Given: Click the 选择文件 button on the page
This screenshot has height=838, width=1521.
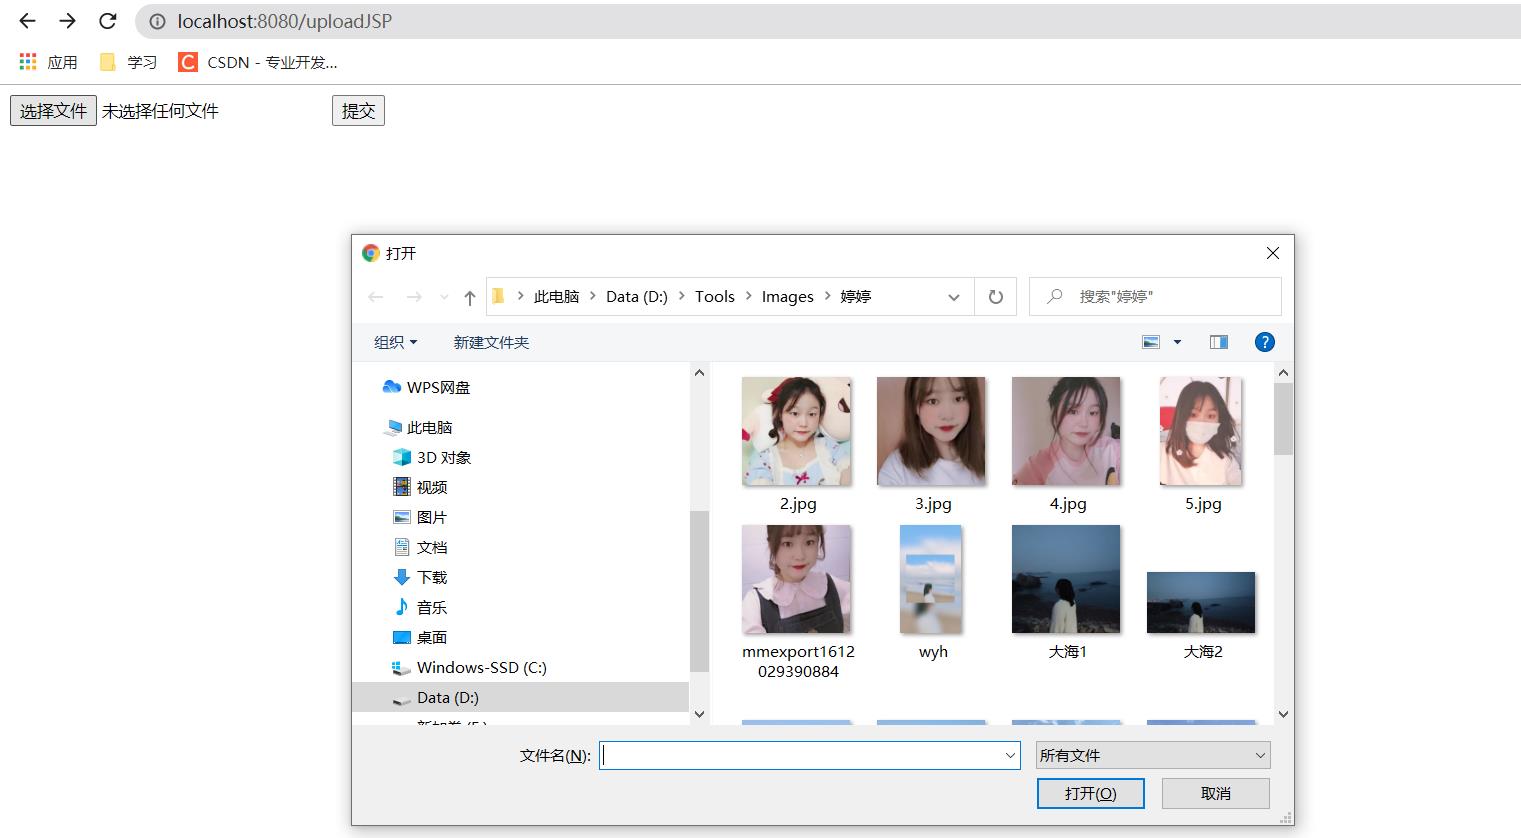Looking at the screenshot, I should [53, 111].
